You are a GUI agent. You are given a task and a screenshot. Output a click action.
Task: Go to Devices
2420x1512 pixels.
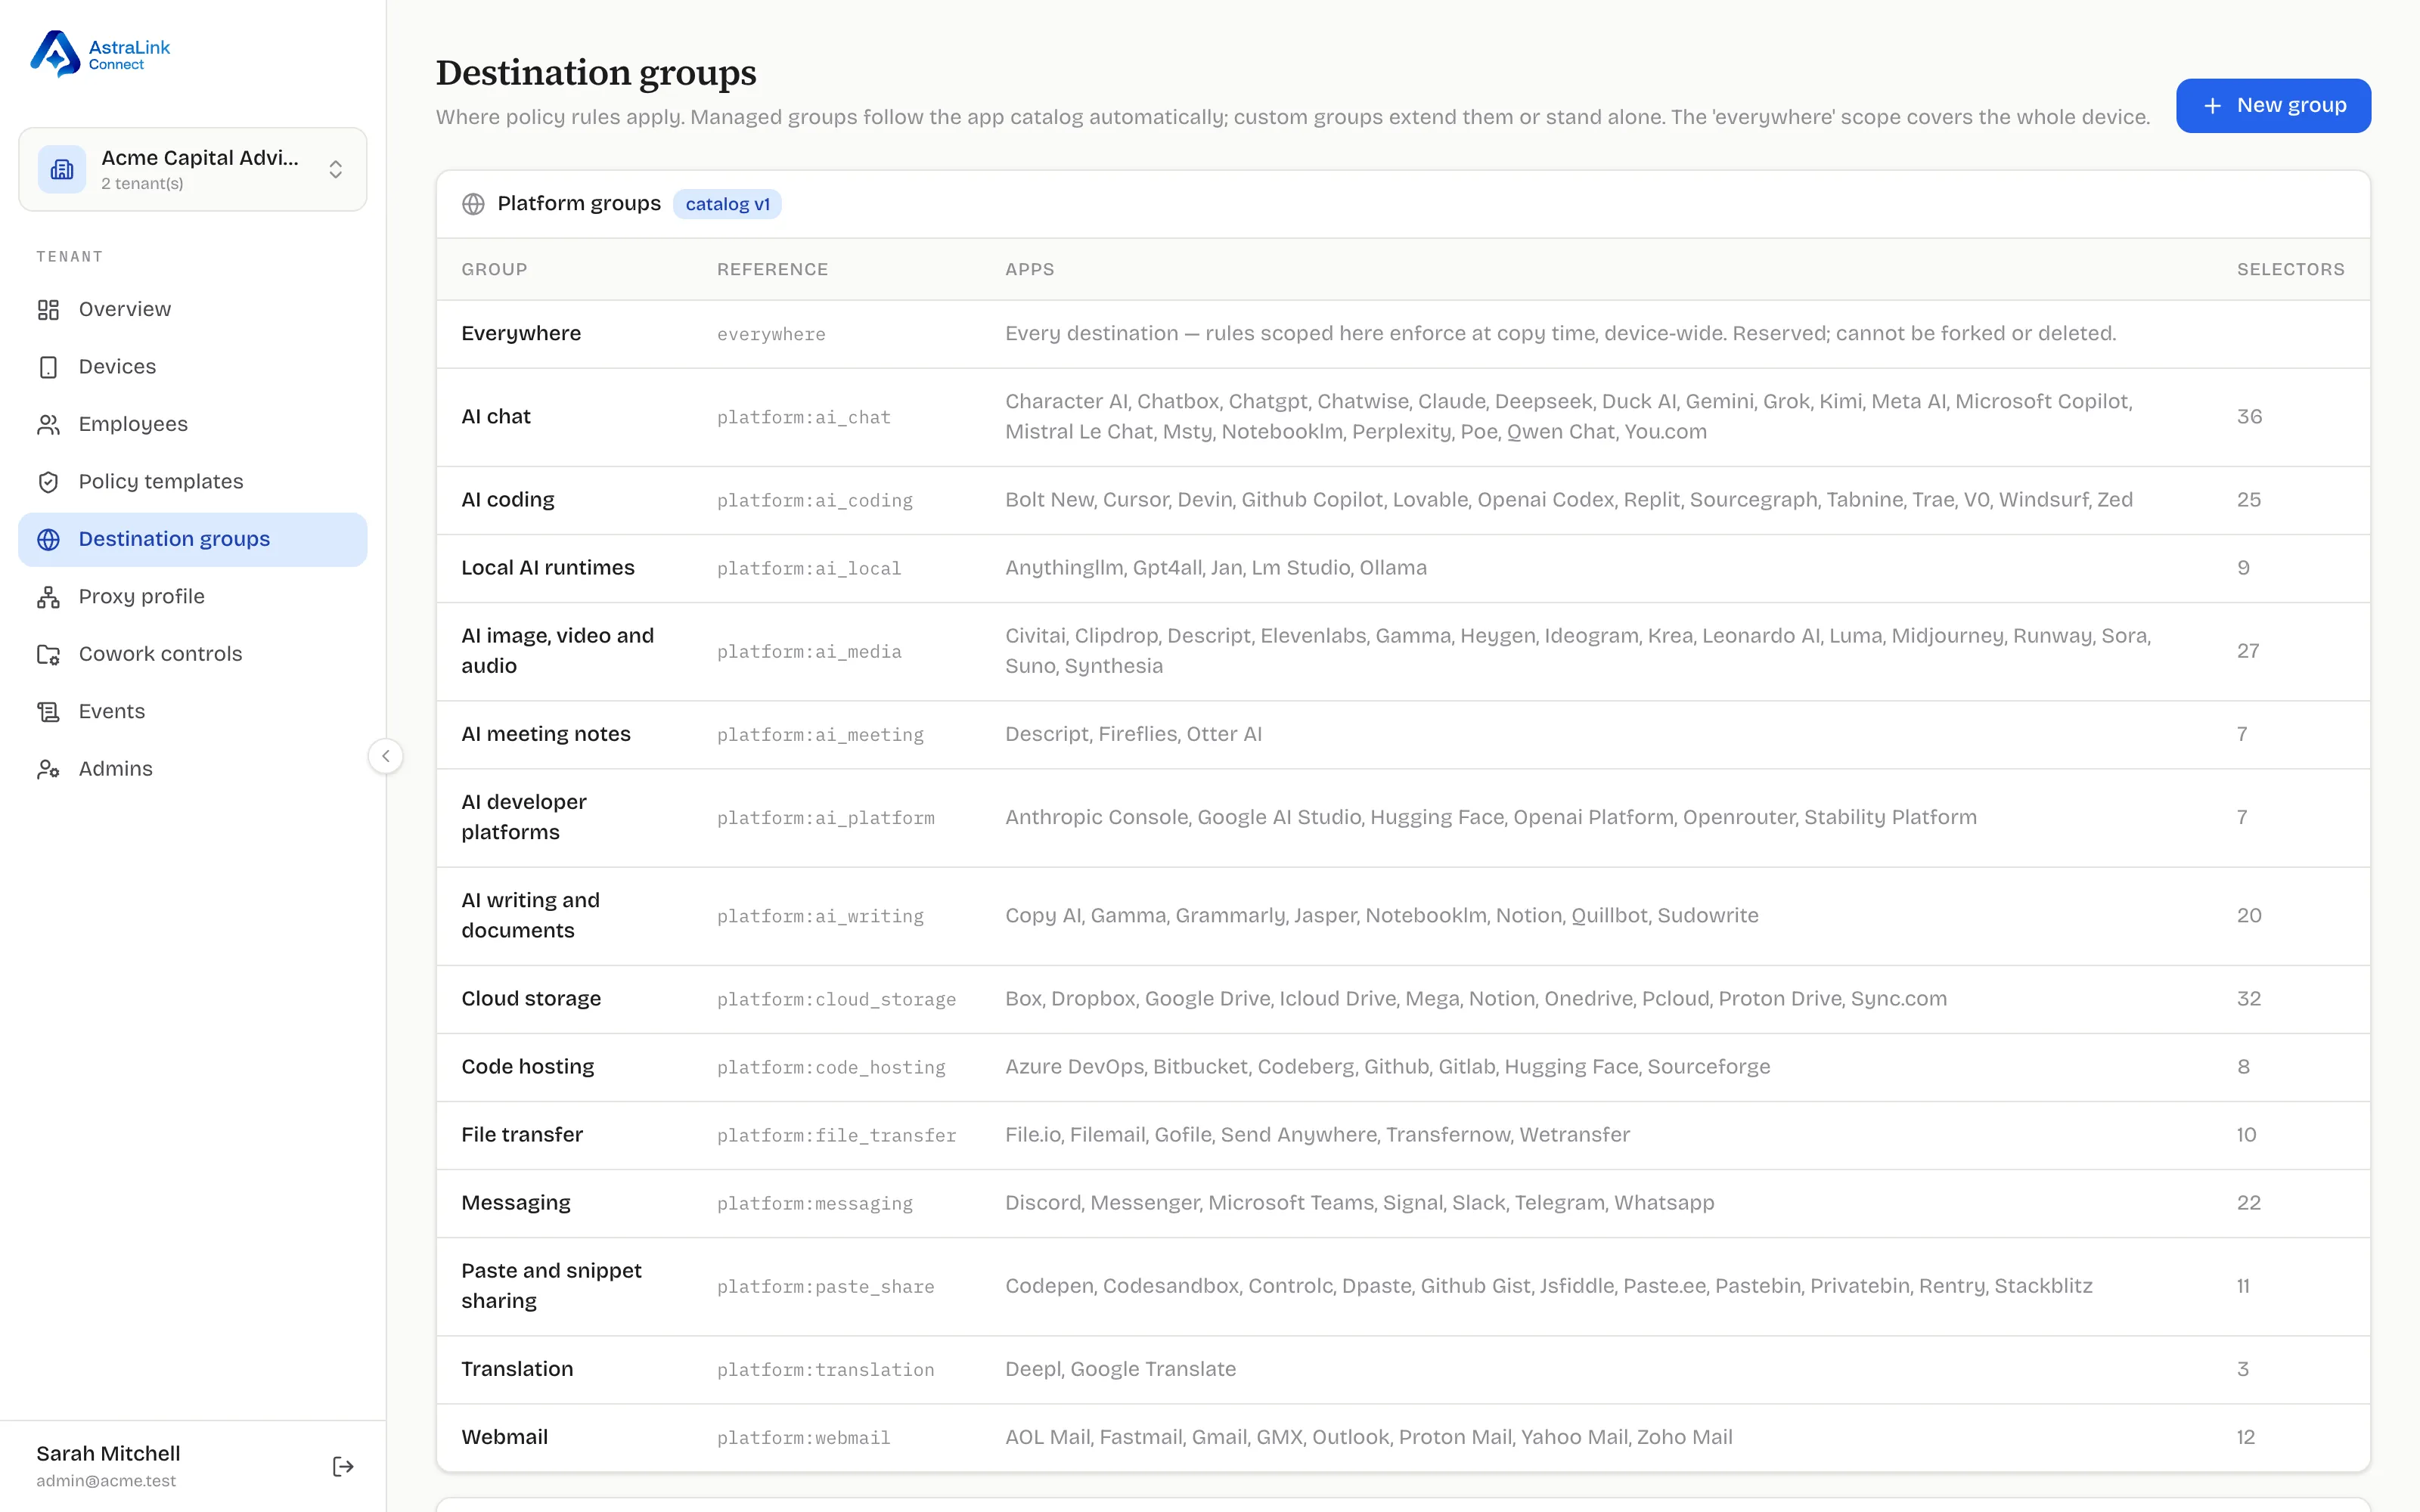193,367
